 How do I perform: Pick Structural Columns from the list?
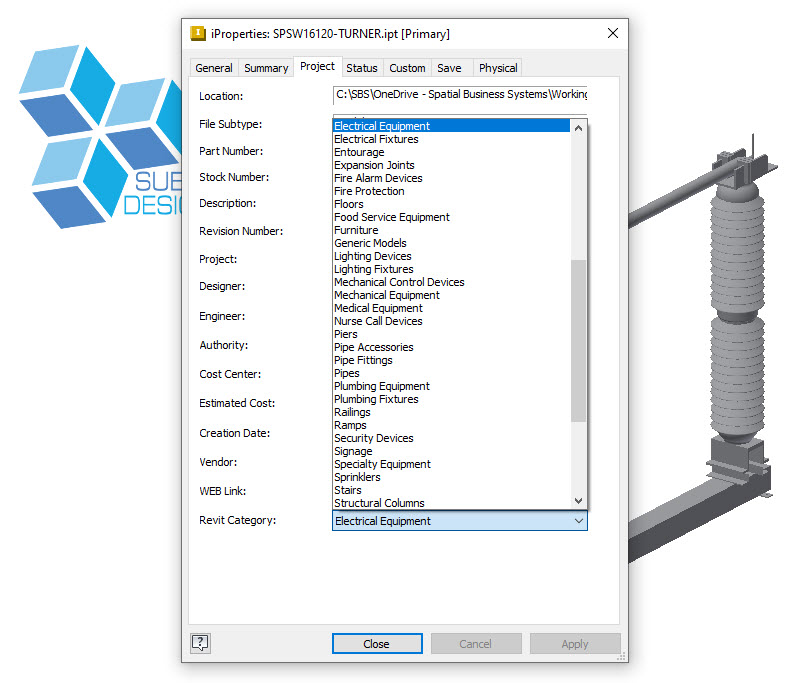tap(379, 503)
